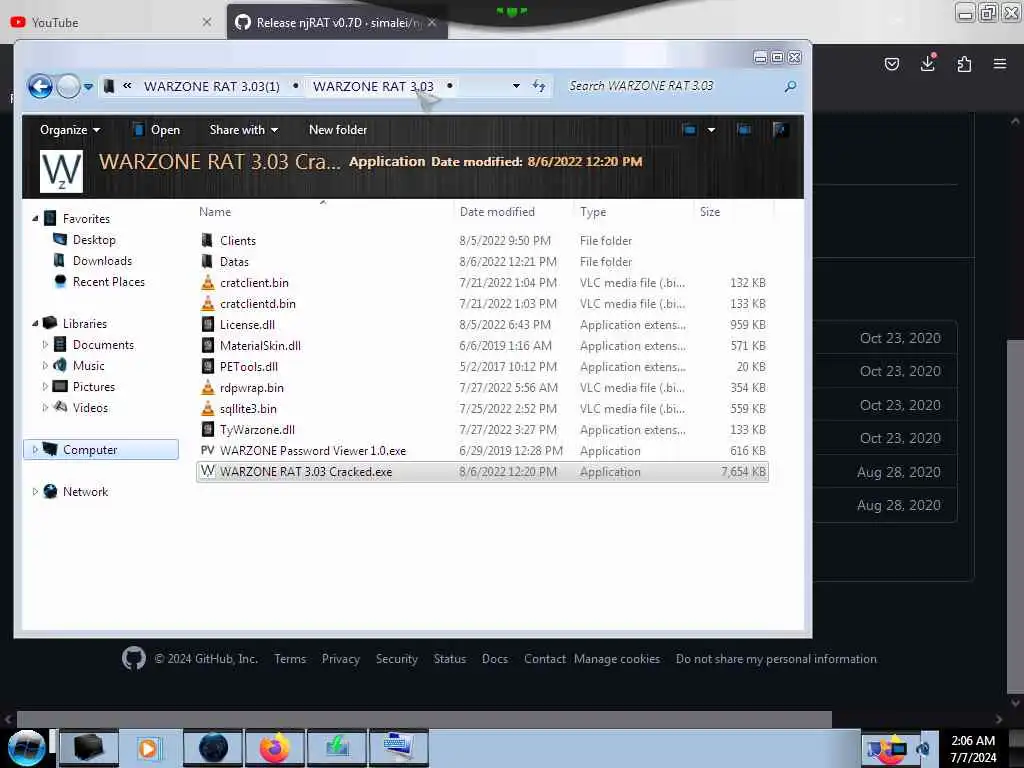
Task: Open Firefox downloads panel icon
Action: [x=928, y=63]
